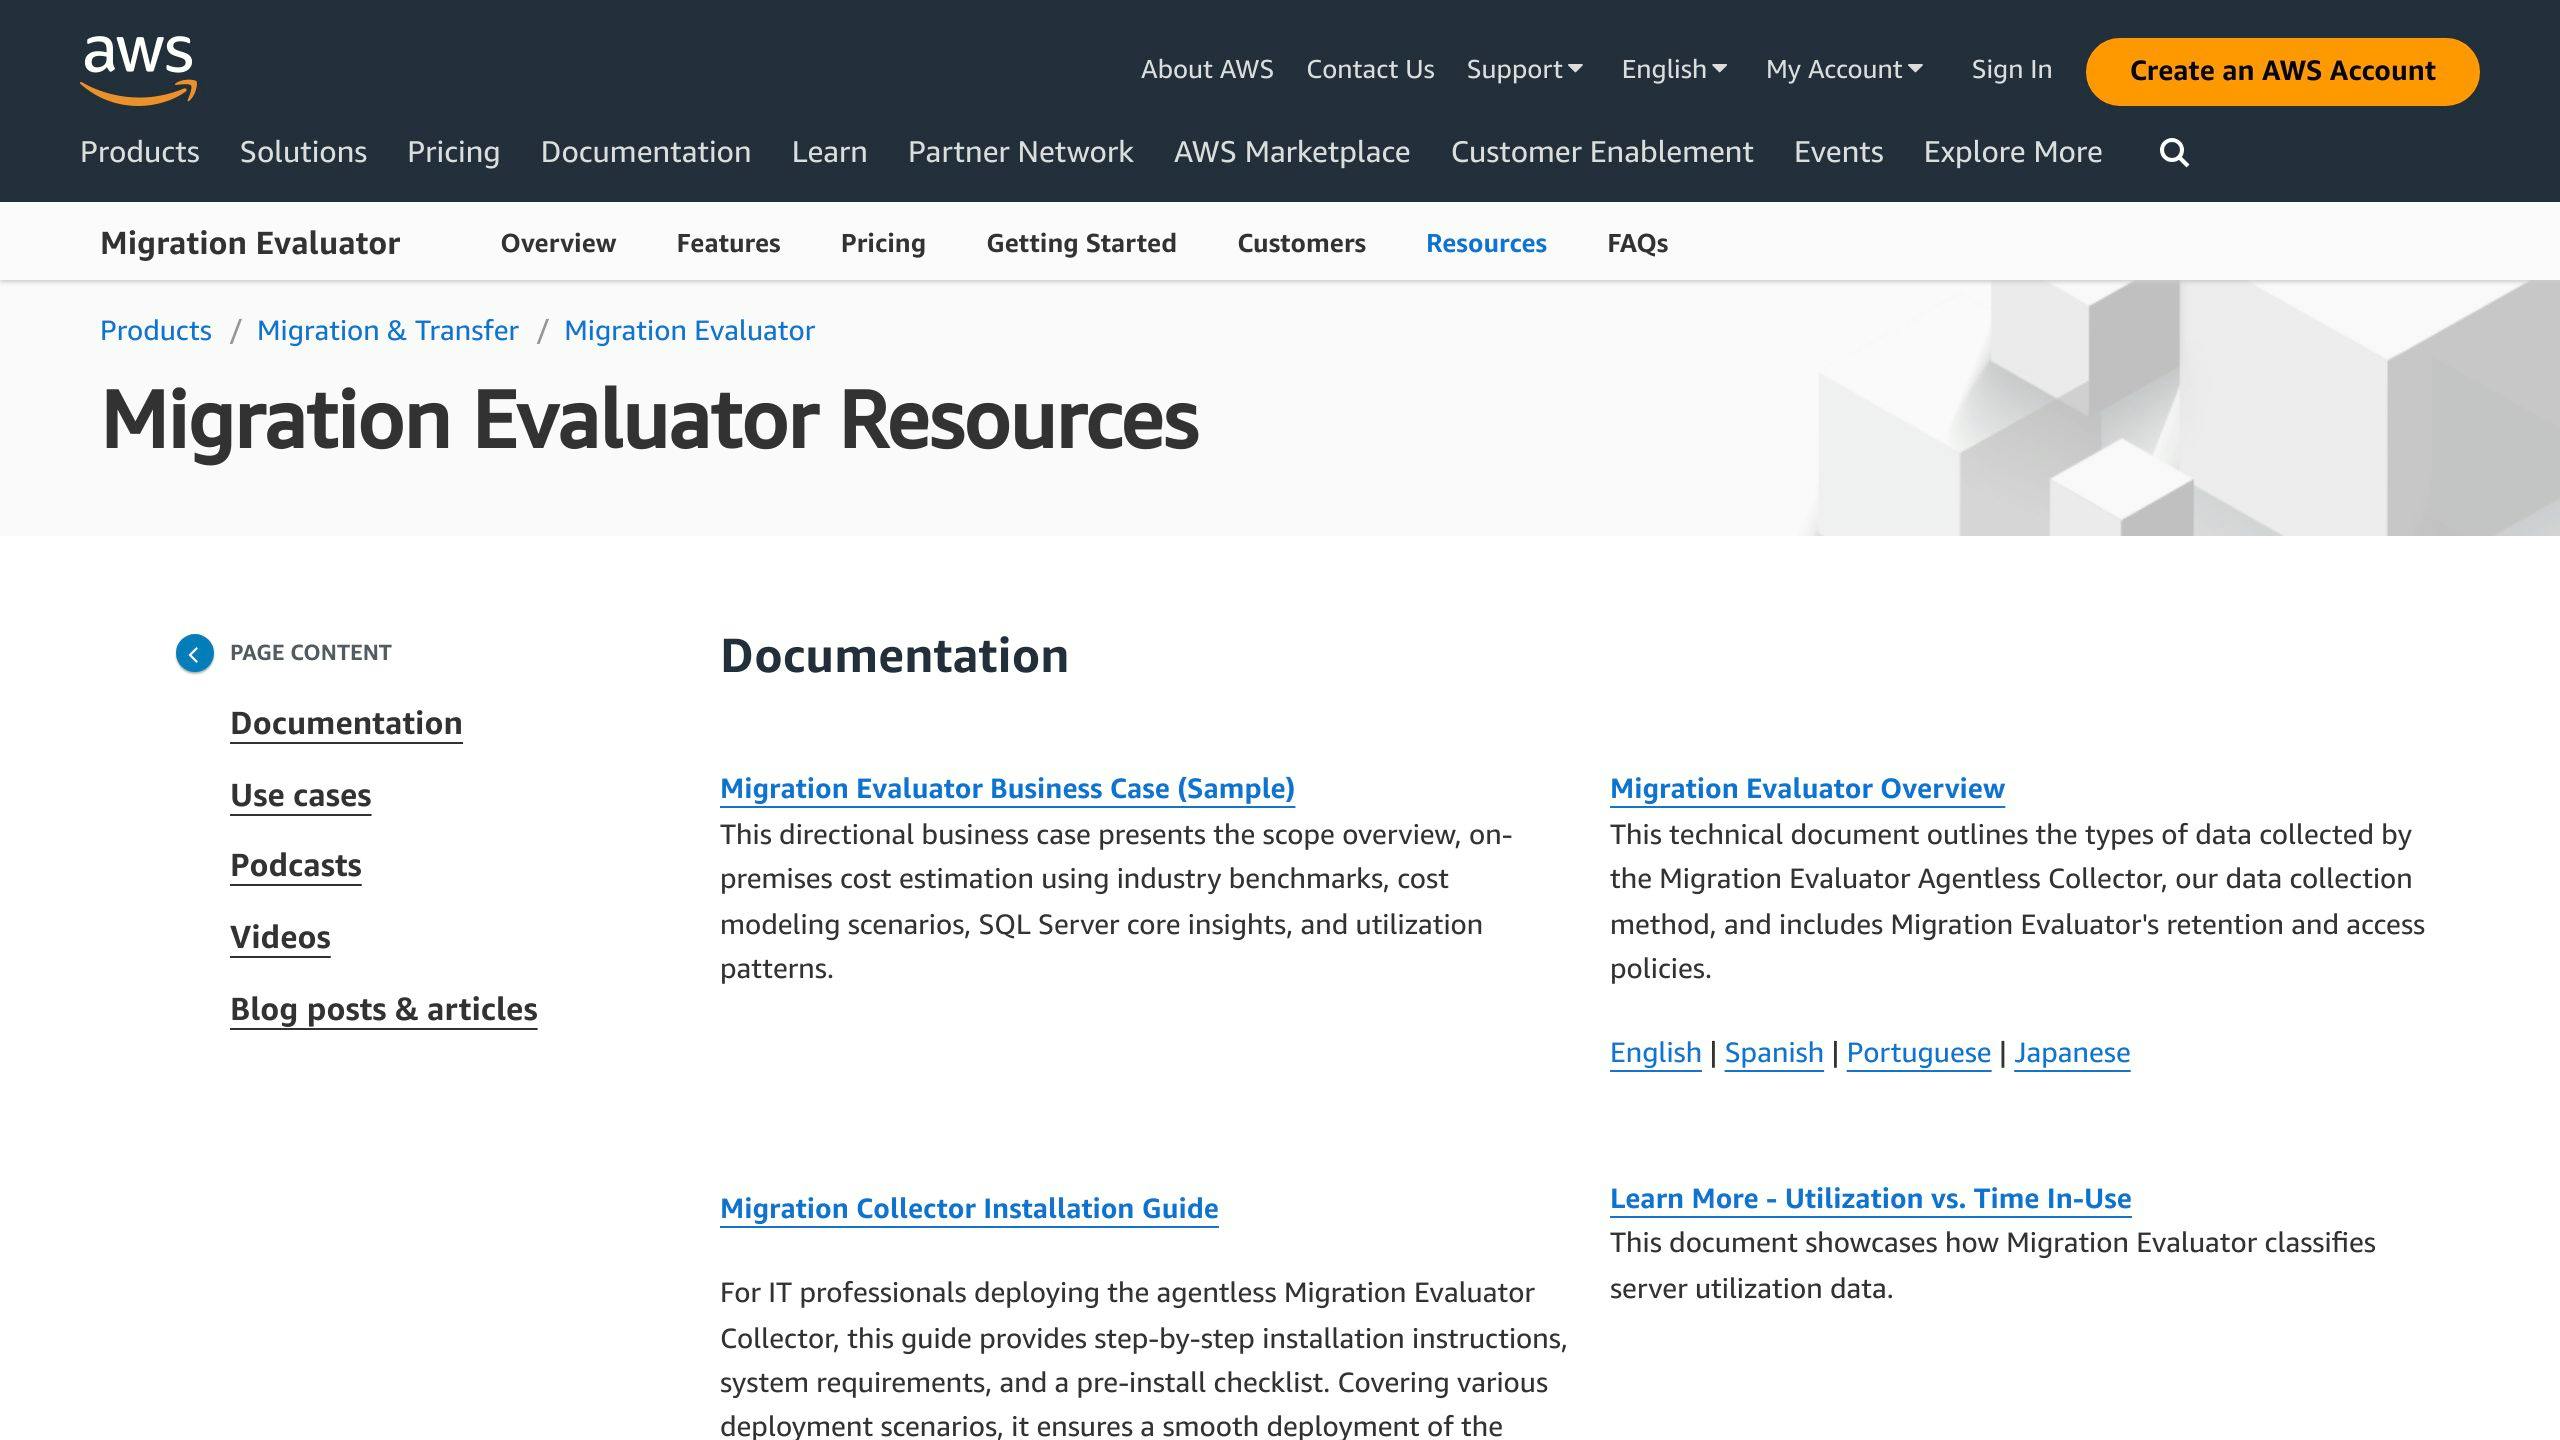
Task: Click Sign In
Action: pyautogui.click(x=2011, y=69)
